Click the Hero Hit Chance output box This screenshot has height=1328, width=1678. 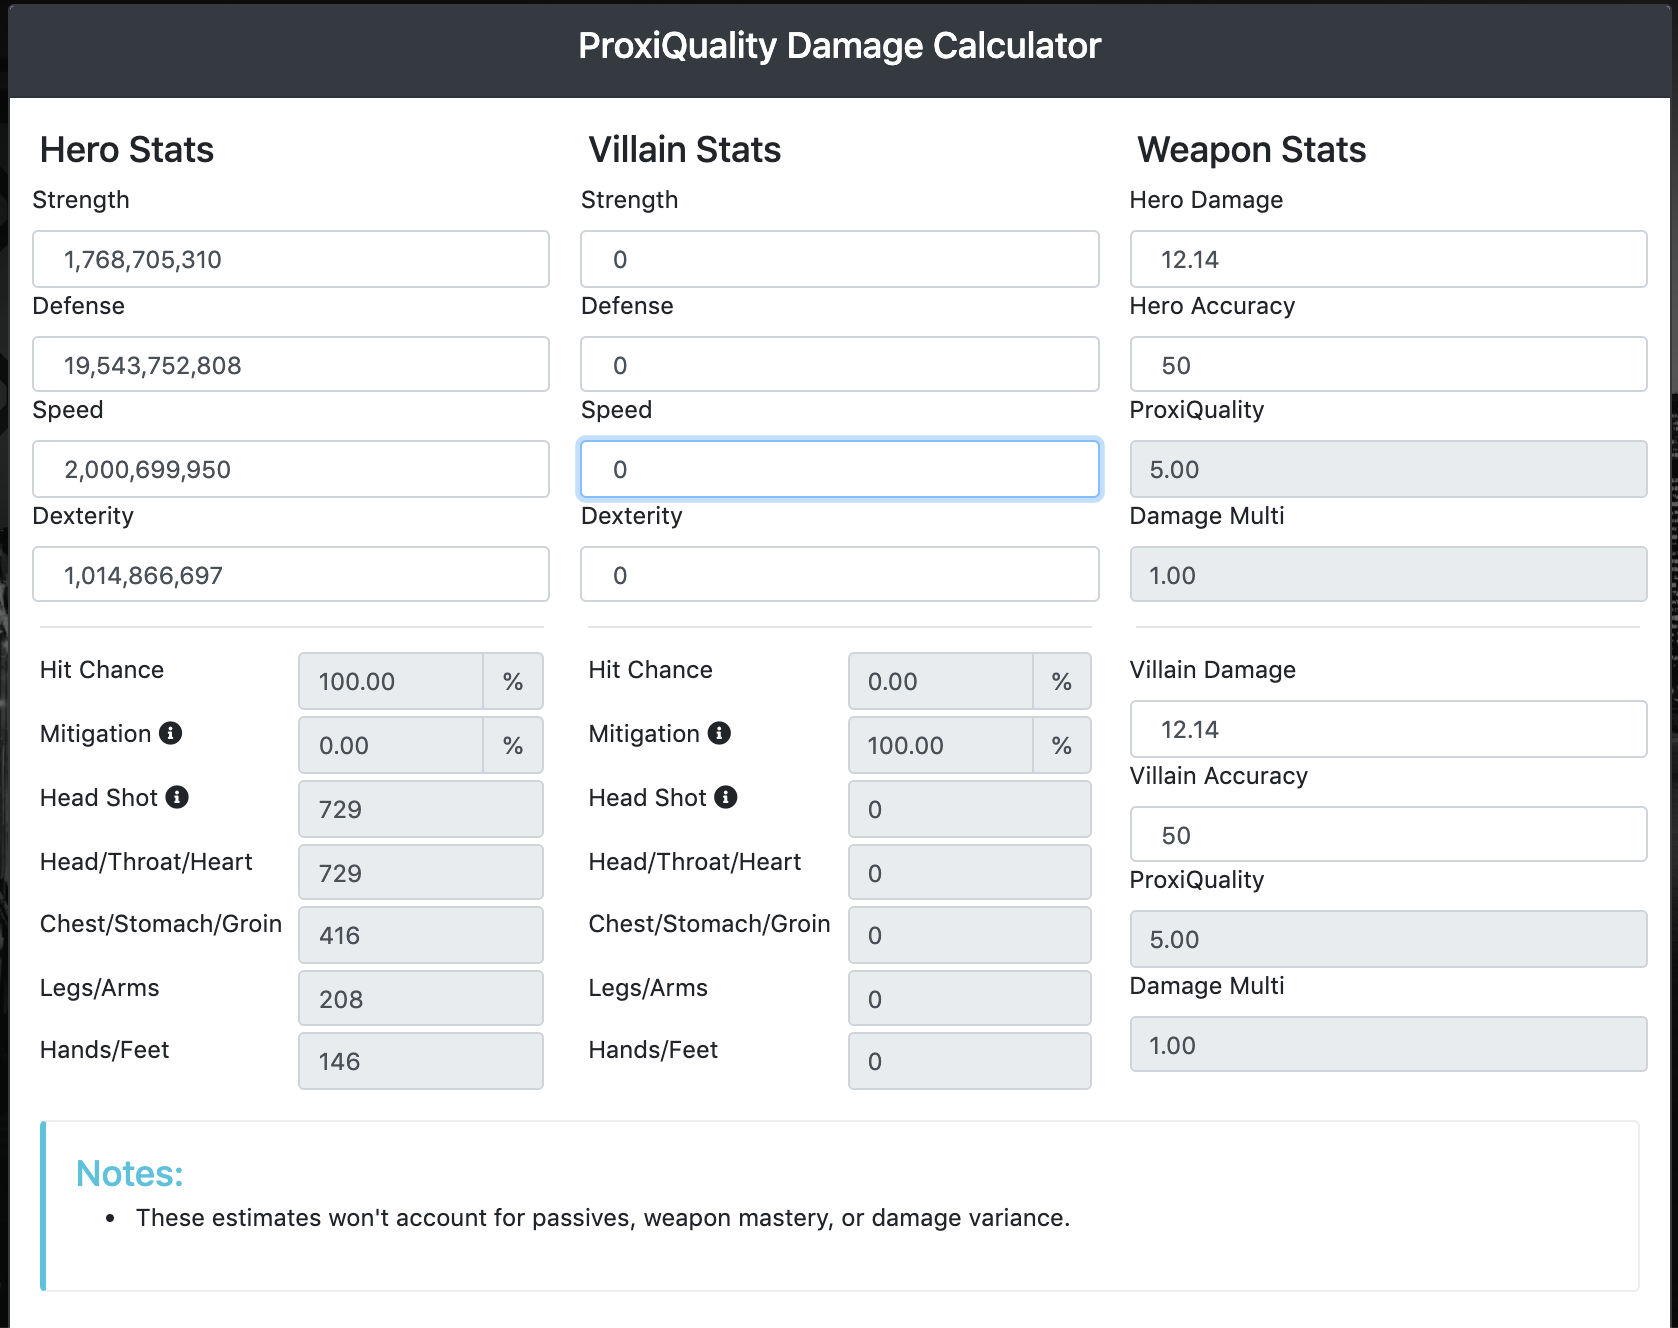(x=391, y=682)
